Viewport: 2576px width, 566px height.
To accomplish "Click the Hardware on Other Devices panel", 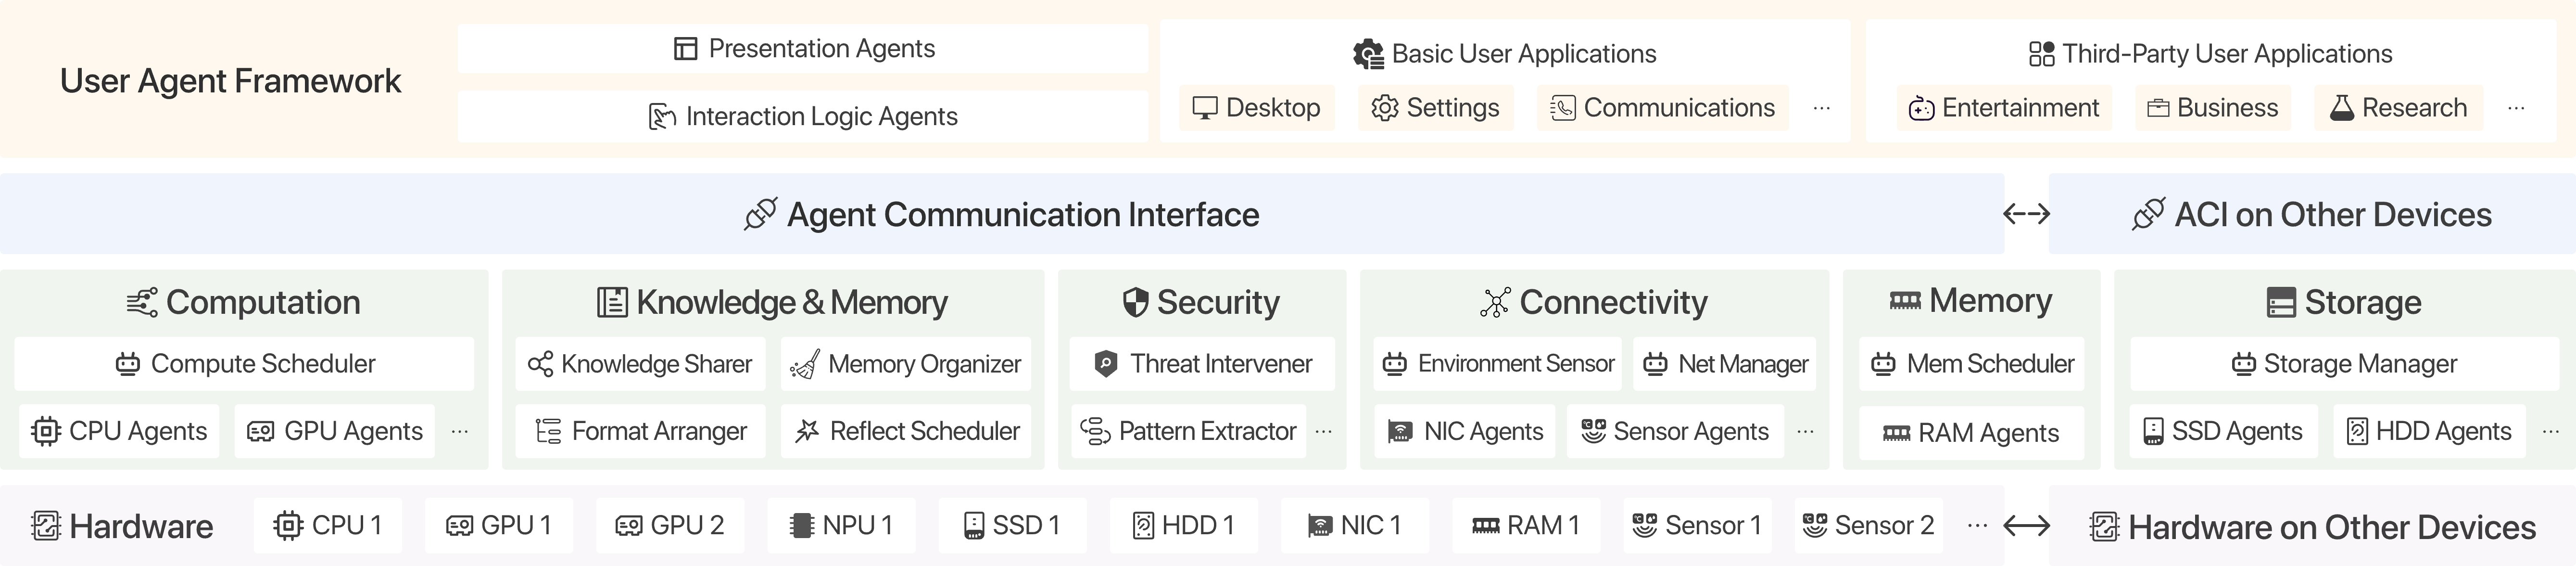I will pyautogui.click(x=2312, y=526).
